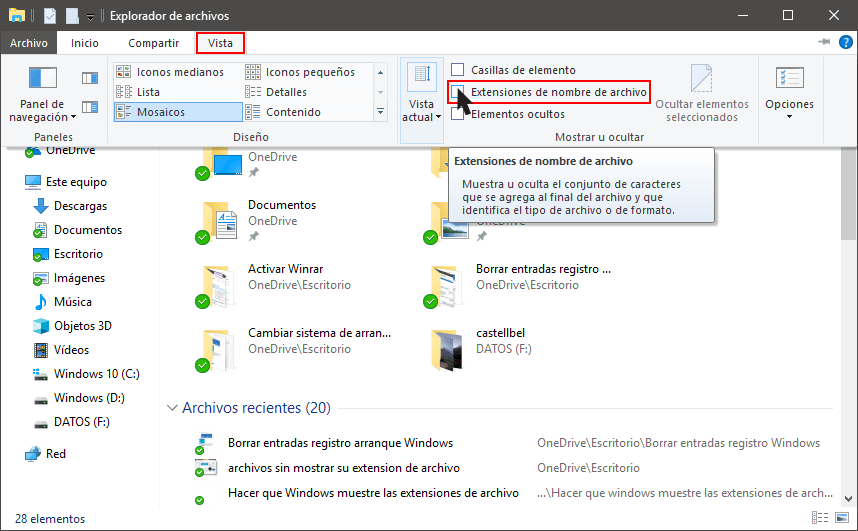Click the pin ribbon icon
Screen dimensions: 858x531
[824, 42]
